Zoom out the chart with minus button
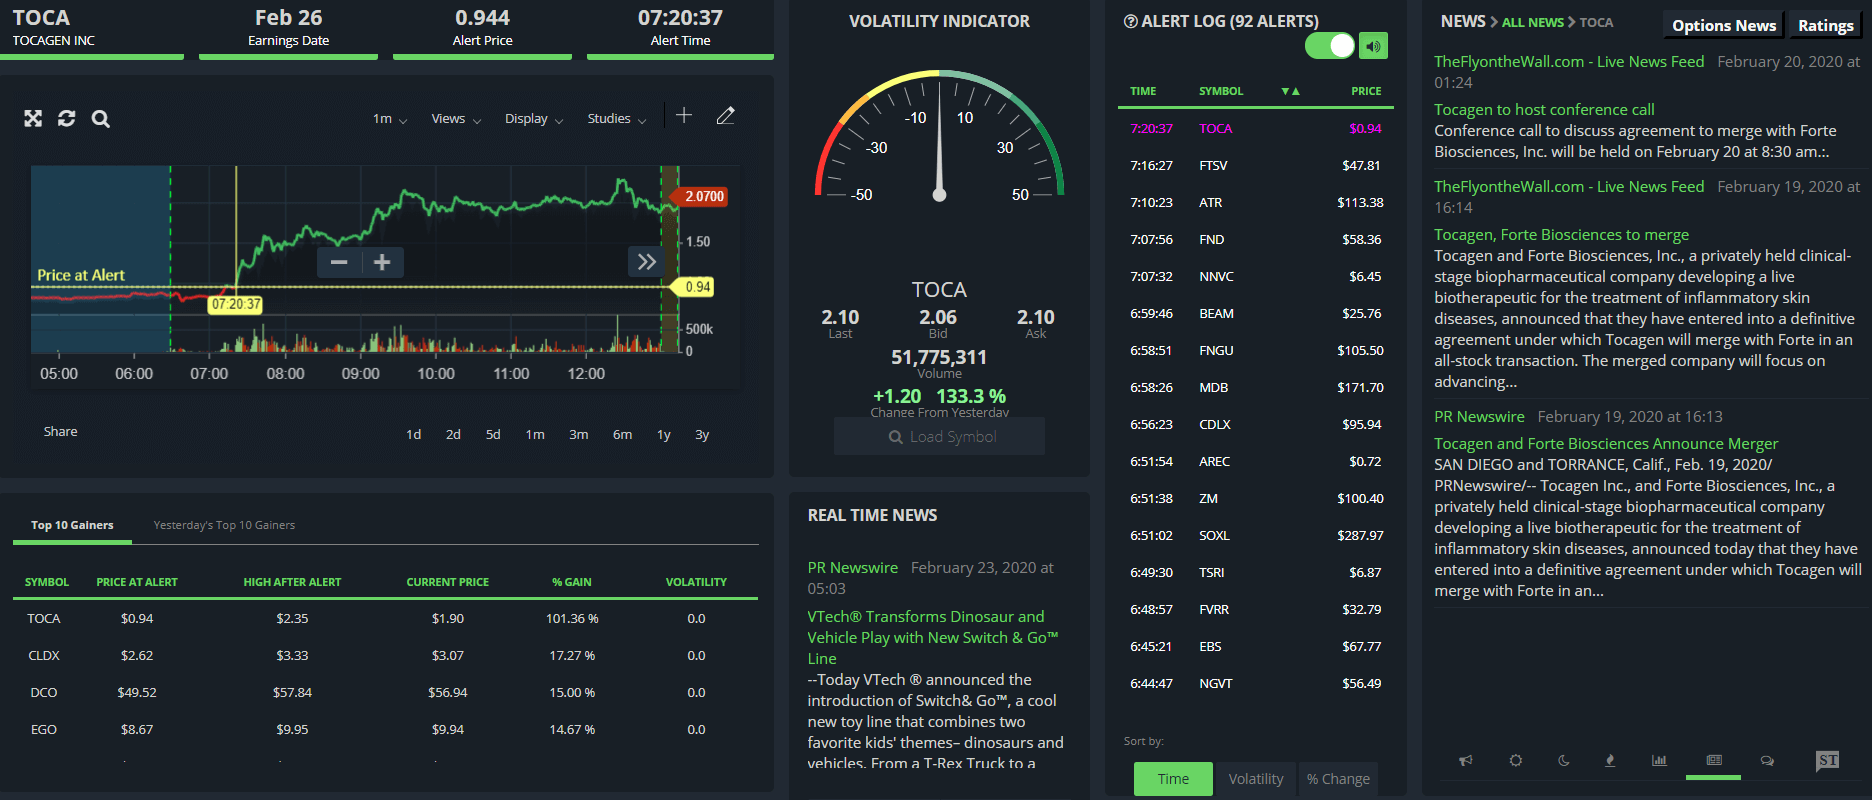This screenshot has width=1872, height=800. [339, 262]
